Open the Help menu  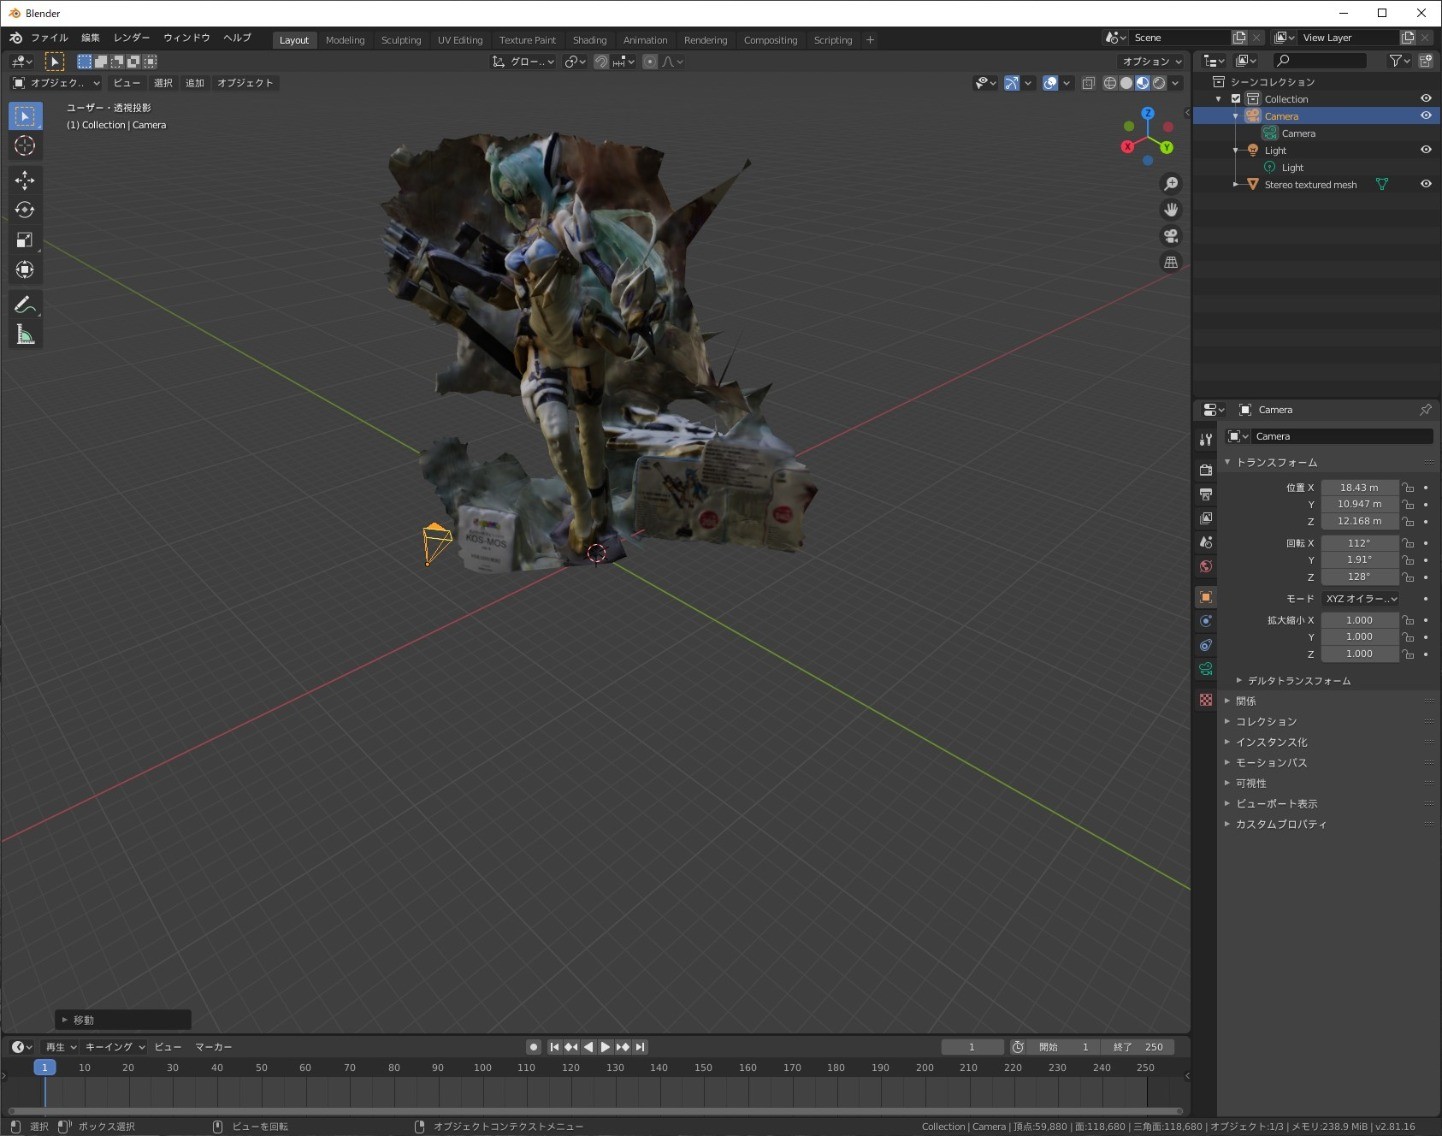(237, 38)
